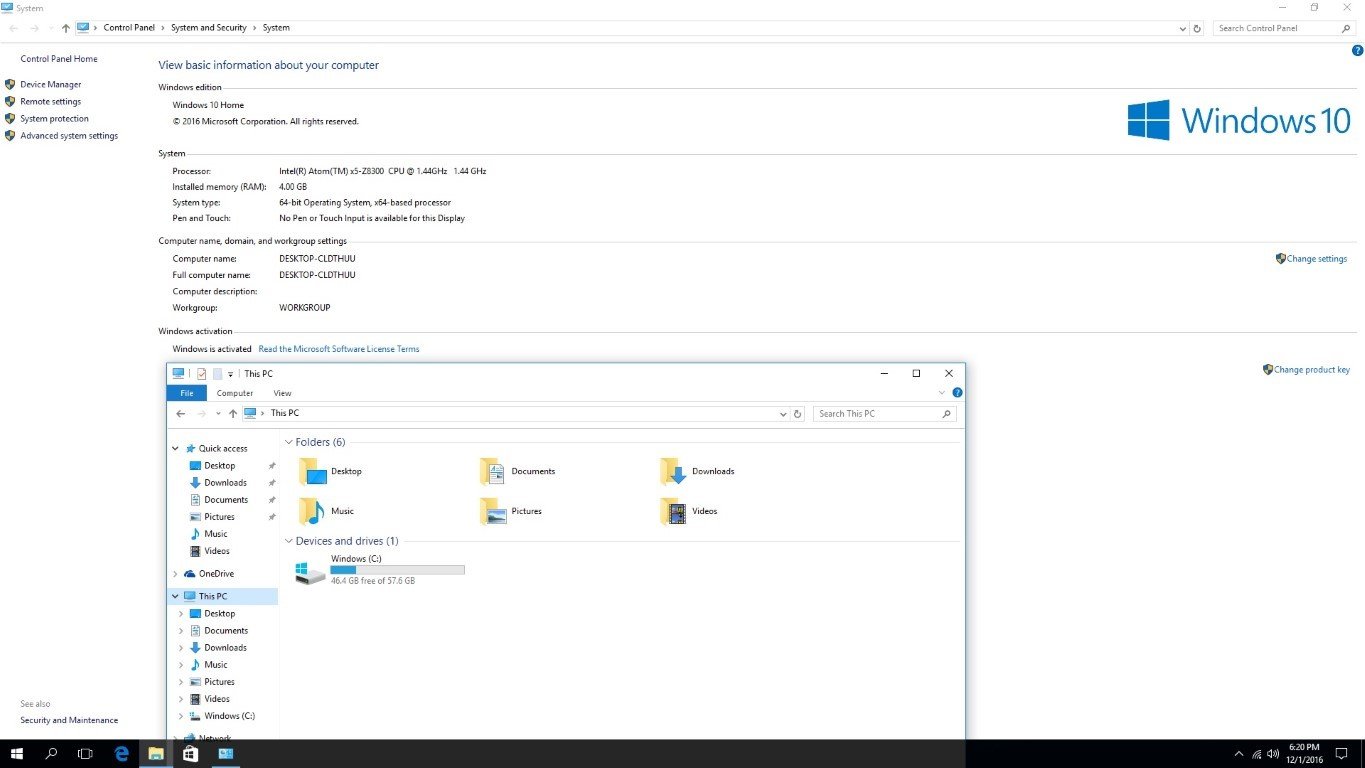Open Remote settings link
The width and height of the screenshot is (1365, 768).
[50, 102]
